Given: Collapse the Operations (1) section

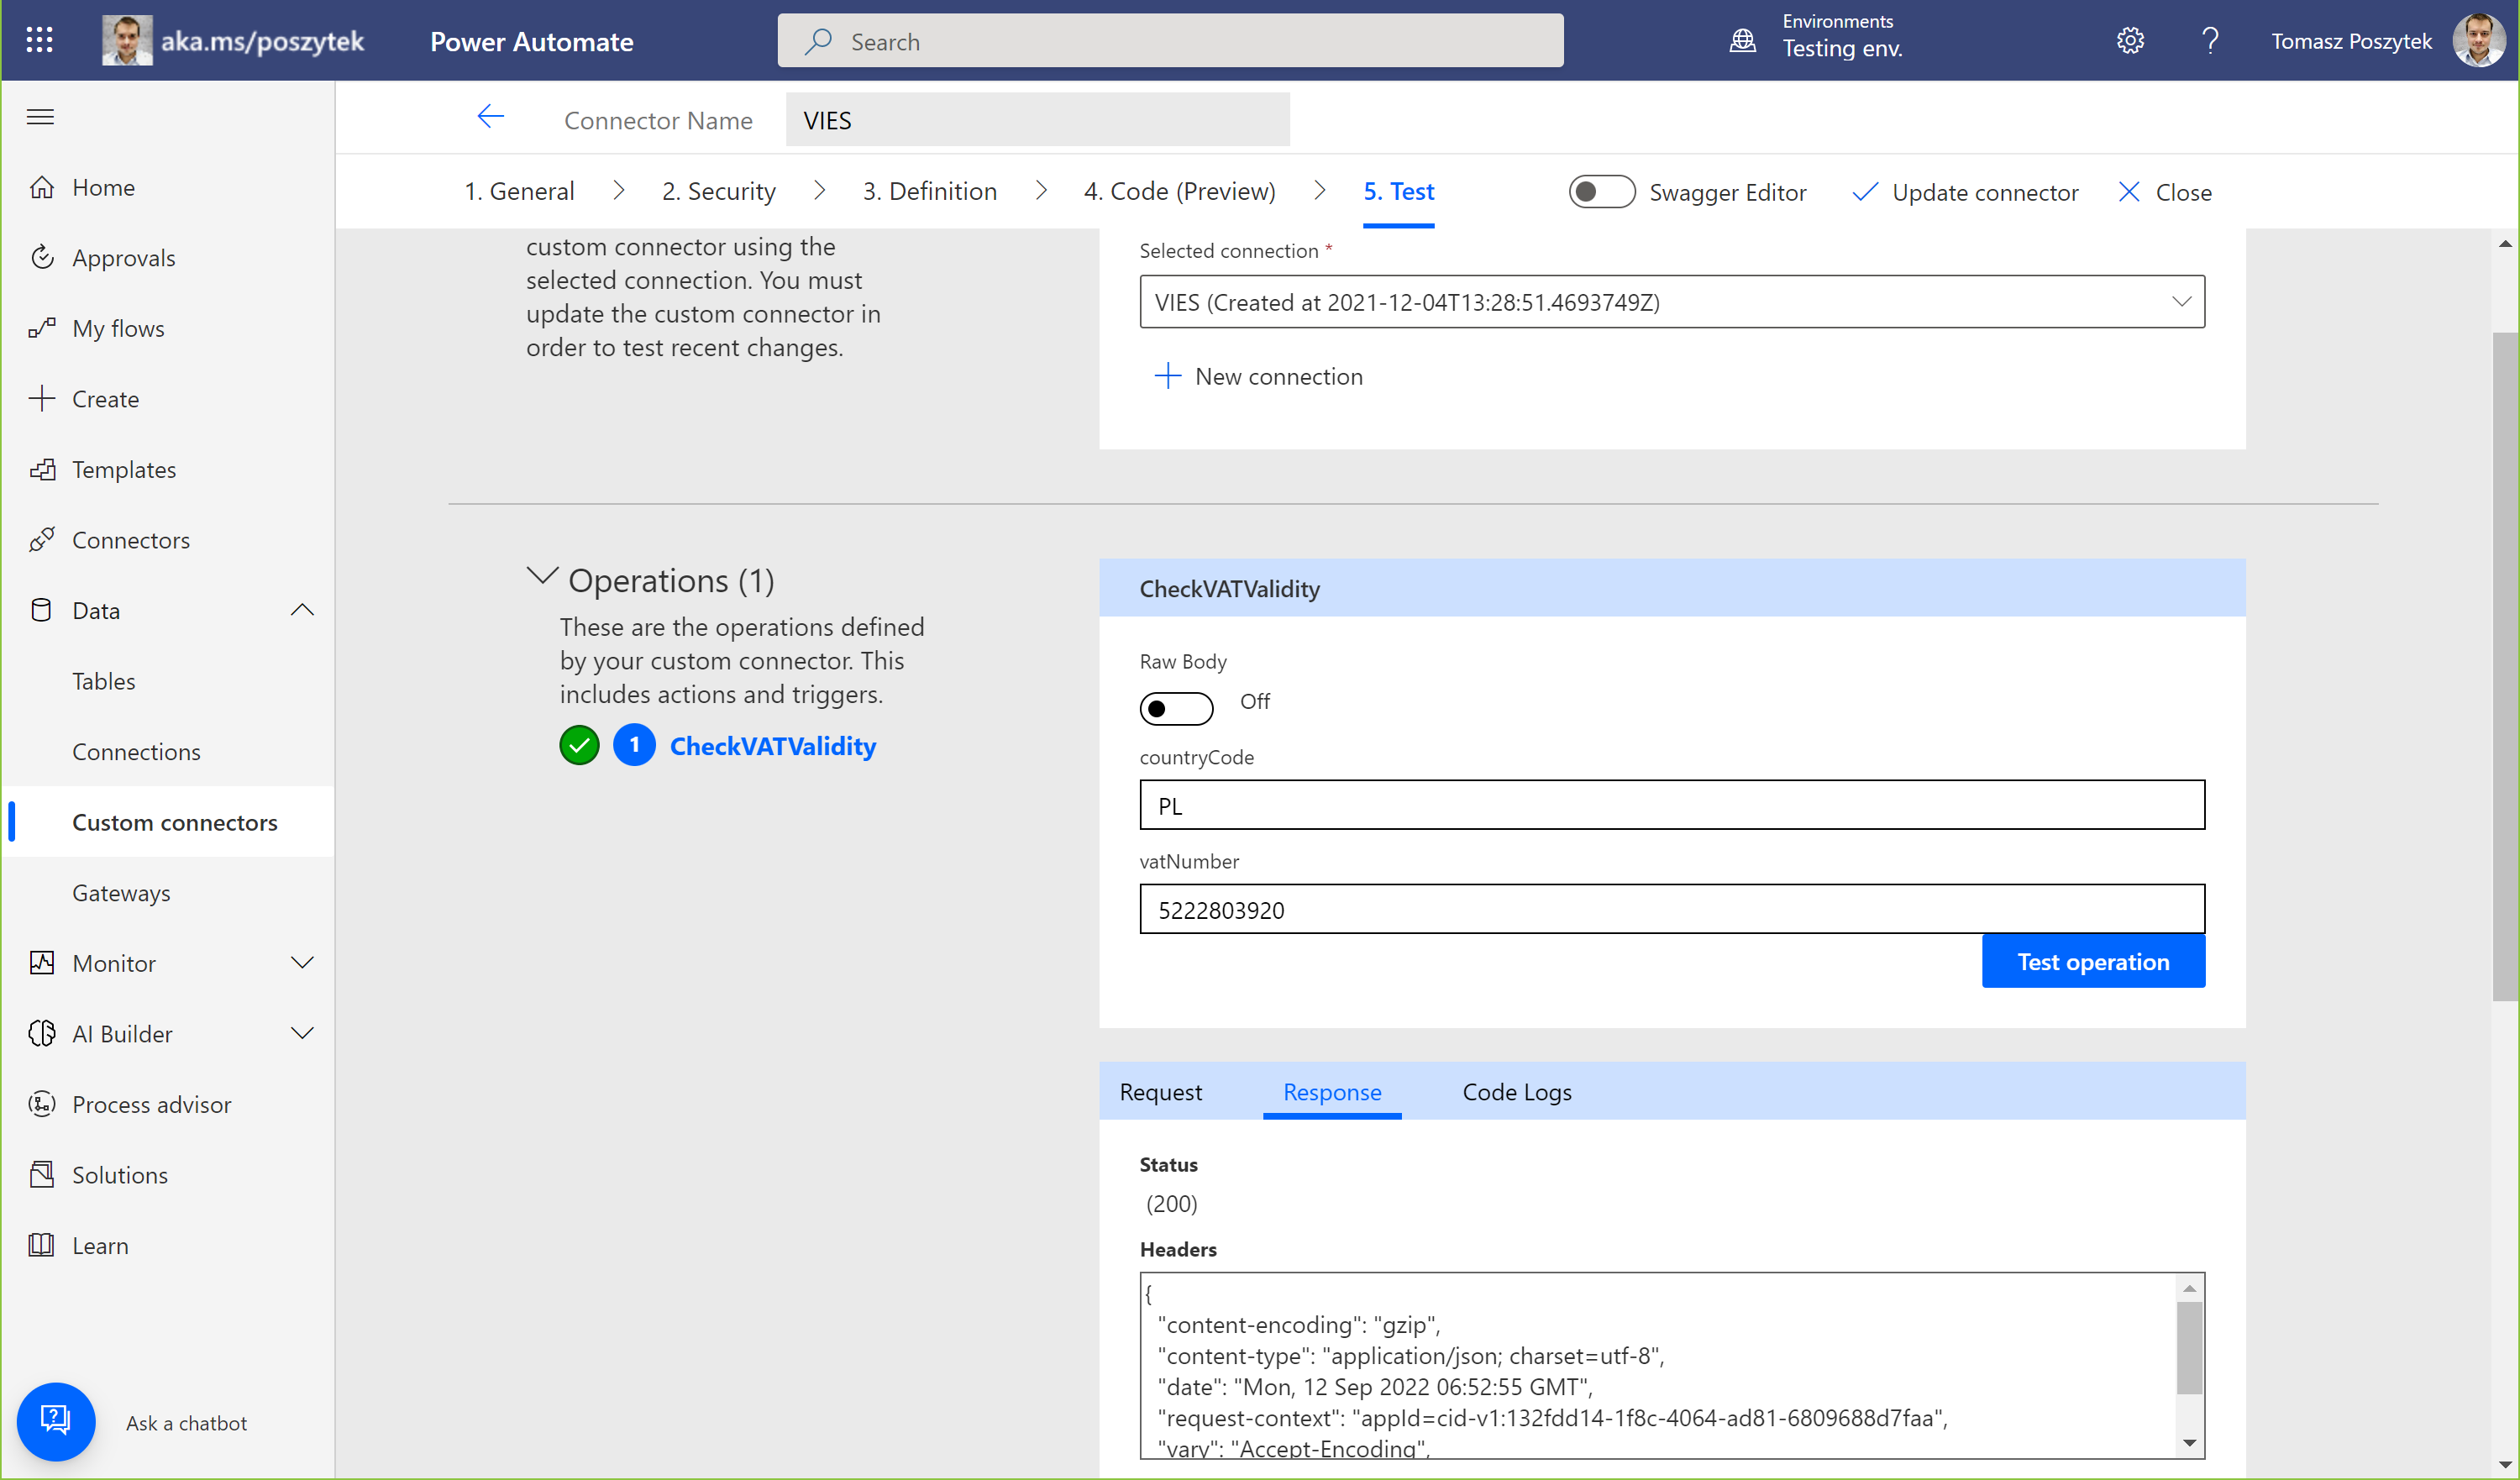Looking at the screenshot, I should pos(542,577).
